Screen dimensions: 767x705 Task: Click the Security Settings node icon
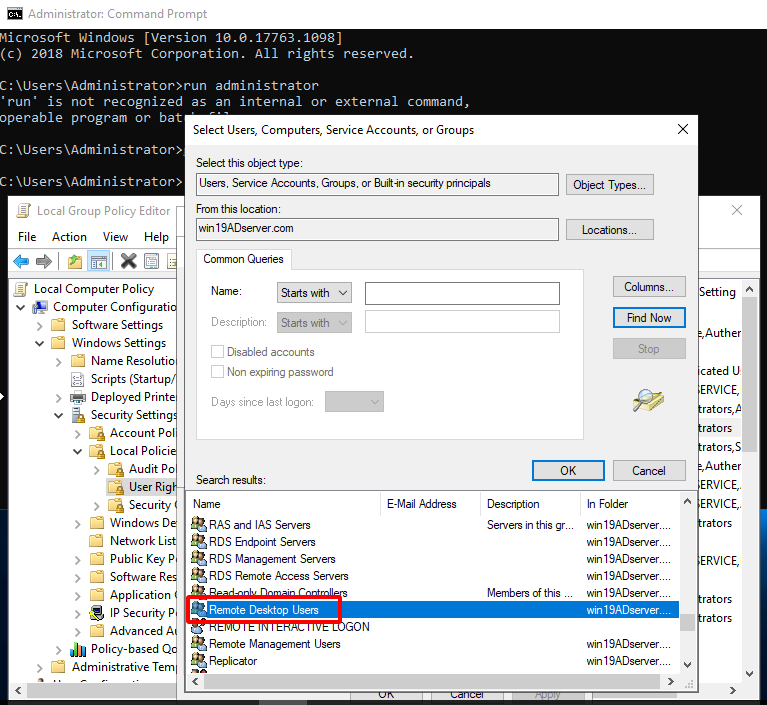(78, 415)
